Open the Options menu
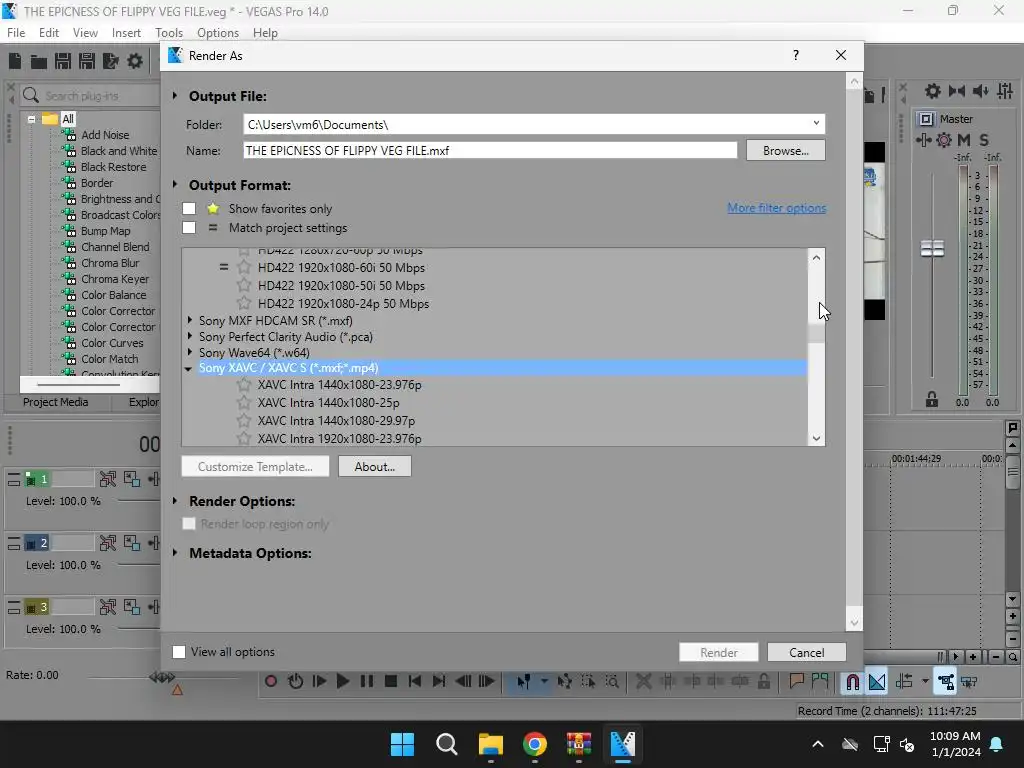Image resolution: width=1024 pixels, height=768 pixels. 218,33
